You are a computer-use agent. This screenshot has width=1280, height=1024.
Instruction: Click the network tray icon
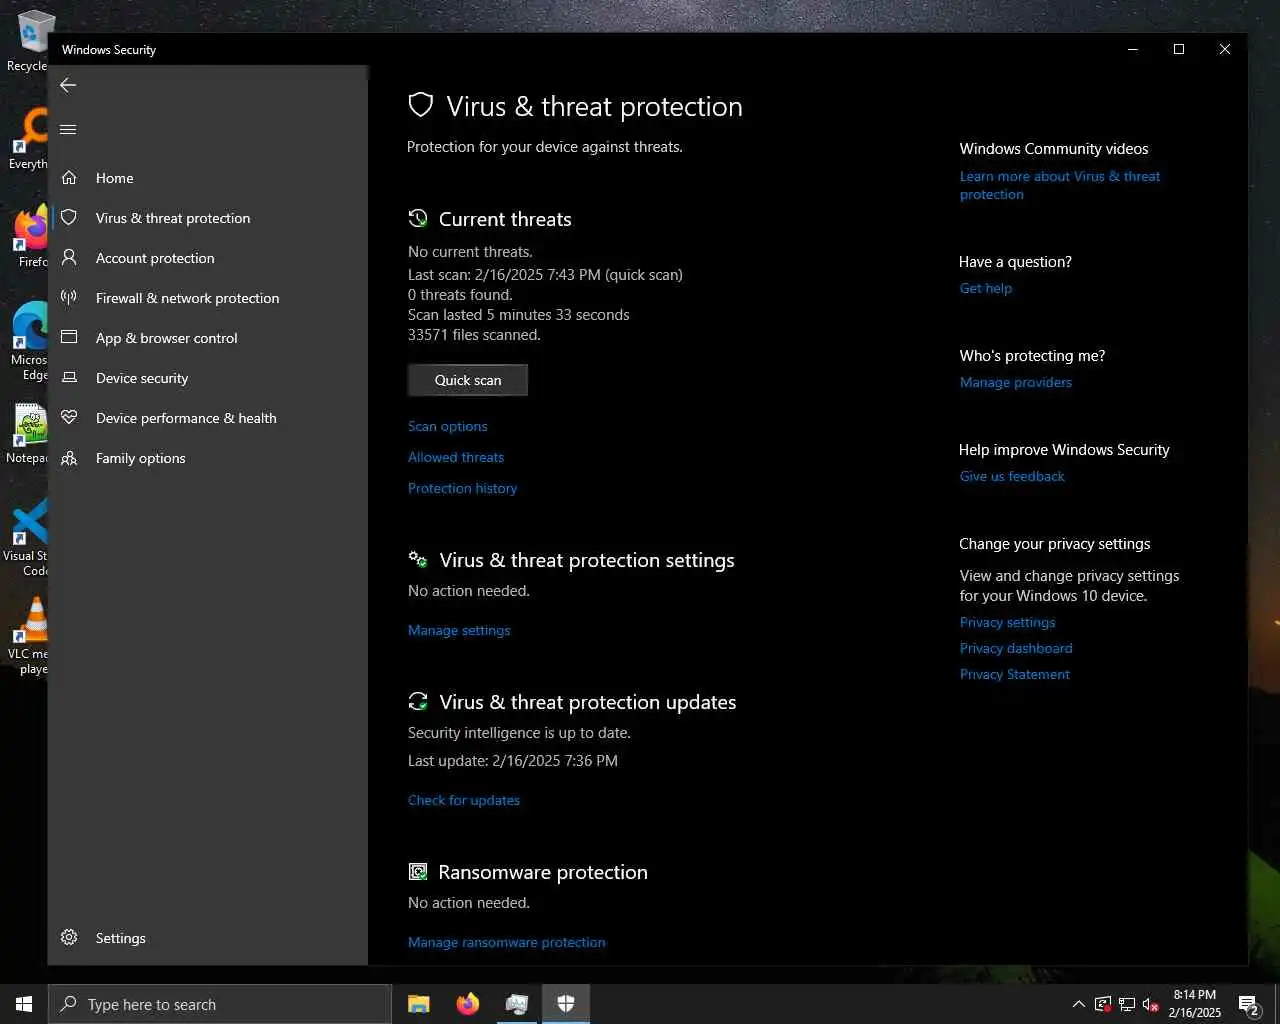[1127, 1004]
